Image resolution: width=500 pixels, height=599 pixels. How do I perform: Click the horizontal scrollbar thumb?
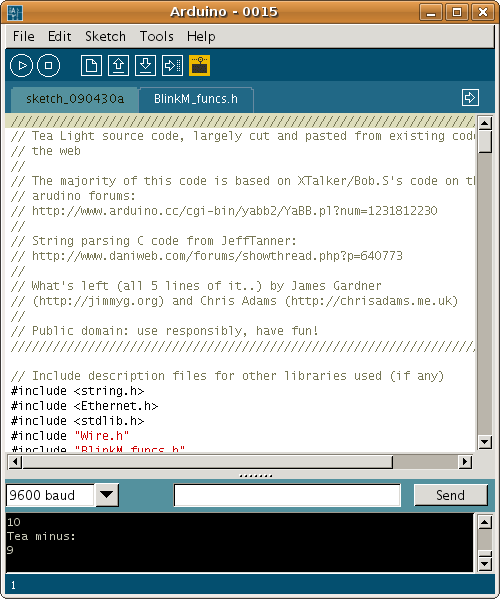click(207, 462)
